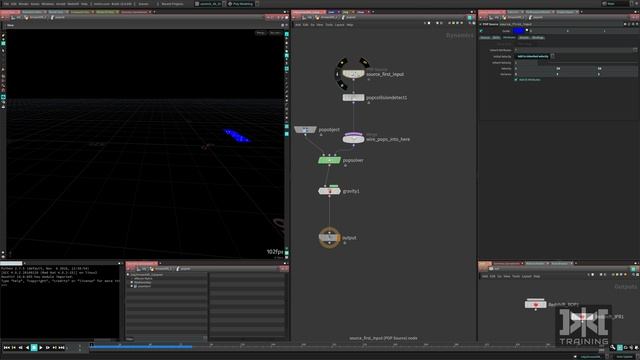The width and height of the screenshot is (640, 360).
Task: Open the No cam camera dropdown
Action: coord(275,33)
